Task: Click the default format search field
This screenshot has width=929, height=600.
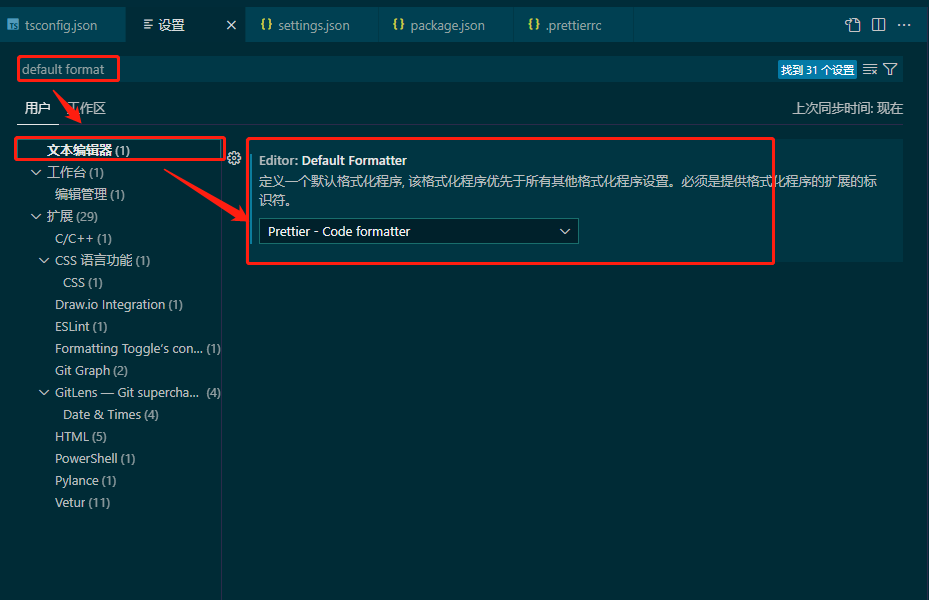Action: [67, 69]
